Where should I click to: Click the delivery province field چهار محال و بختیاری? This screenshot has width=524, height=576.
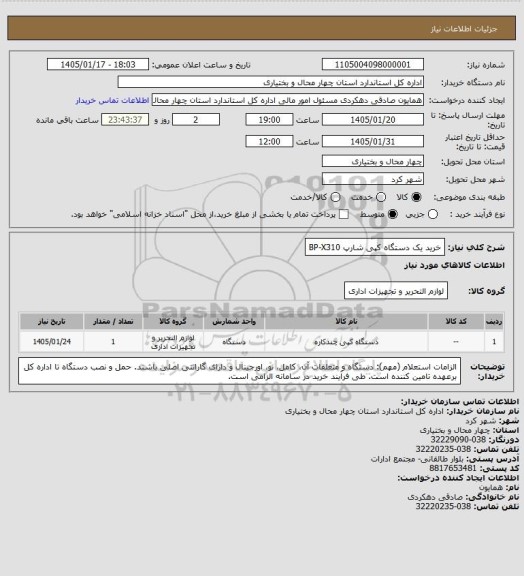[x=373, y=161]
